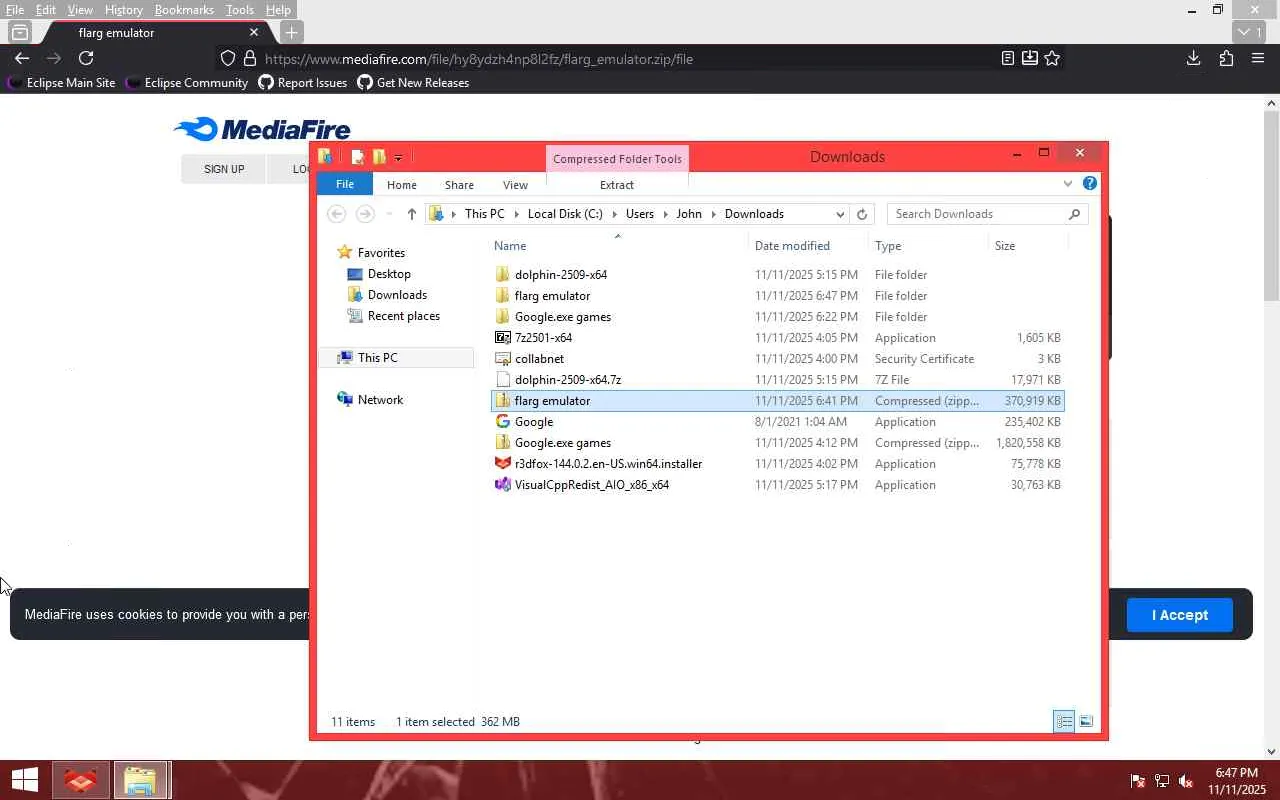This screenshot has width=1280, height=800.
Task: Switch Explorer to Details view
Action: click(x=1064, y=721)
